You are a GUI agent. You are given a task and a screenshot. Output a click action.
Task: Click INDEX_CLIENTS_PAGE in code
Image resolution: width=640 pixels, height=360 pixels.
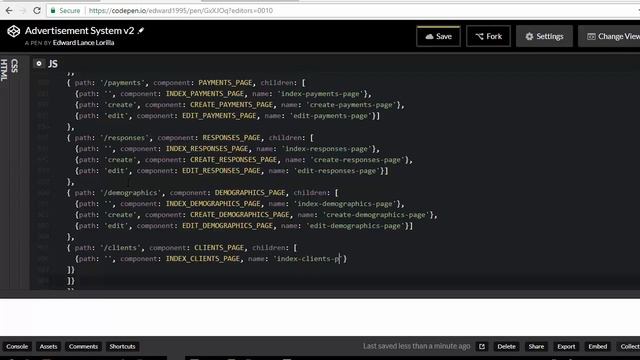pos(202,259)
